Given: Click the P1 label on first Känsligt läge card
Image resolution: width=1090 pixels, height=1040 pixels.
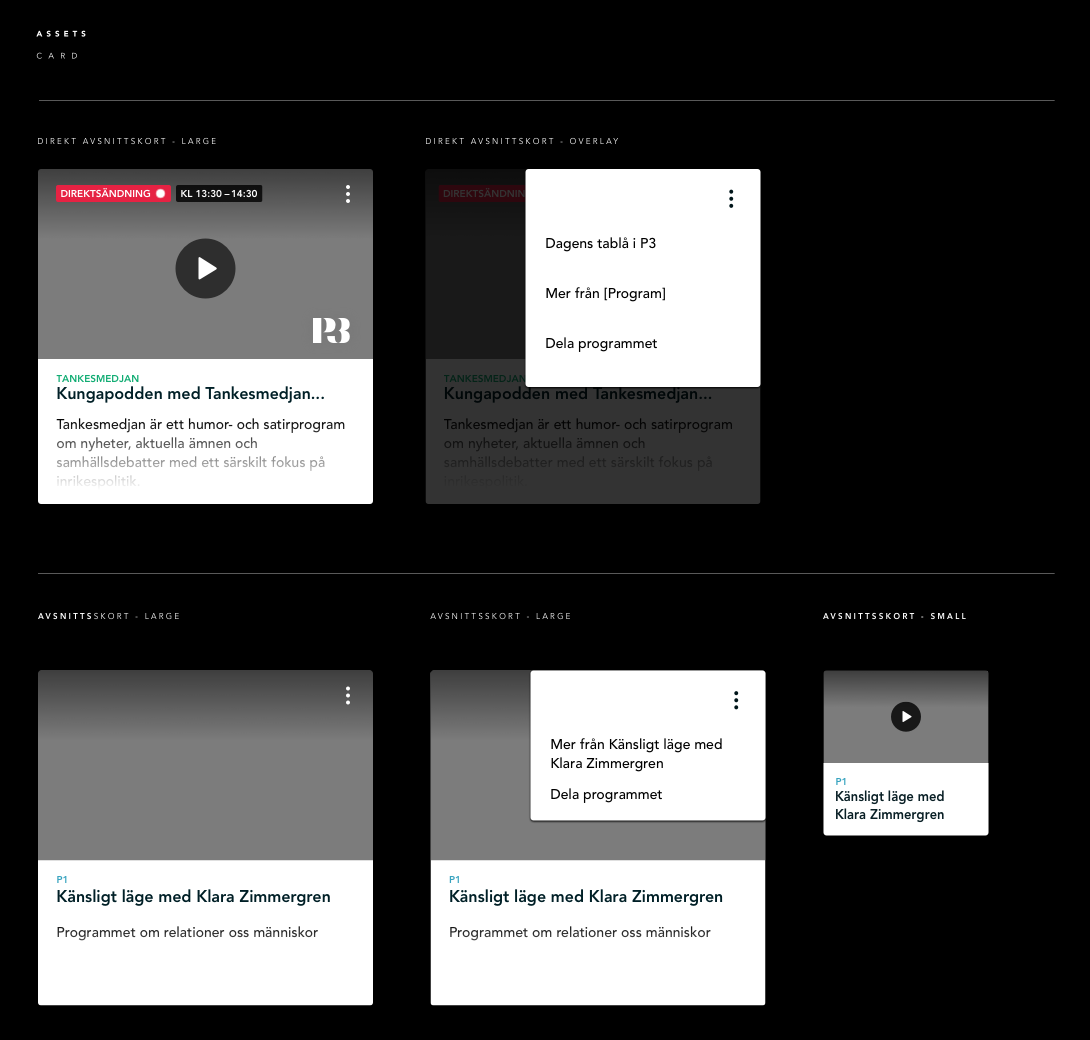Looking at the screenshot, I should click(62, 879).
